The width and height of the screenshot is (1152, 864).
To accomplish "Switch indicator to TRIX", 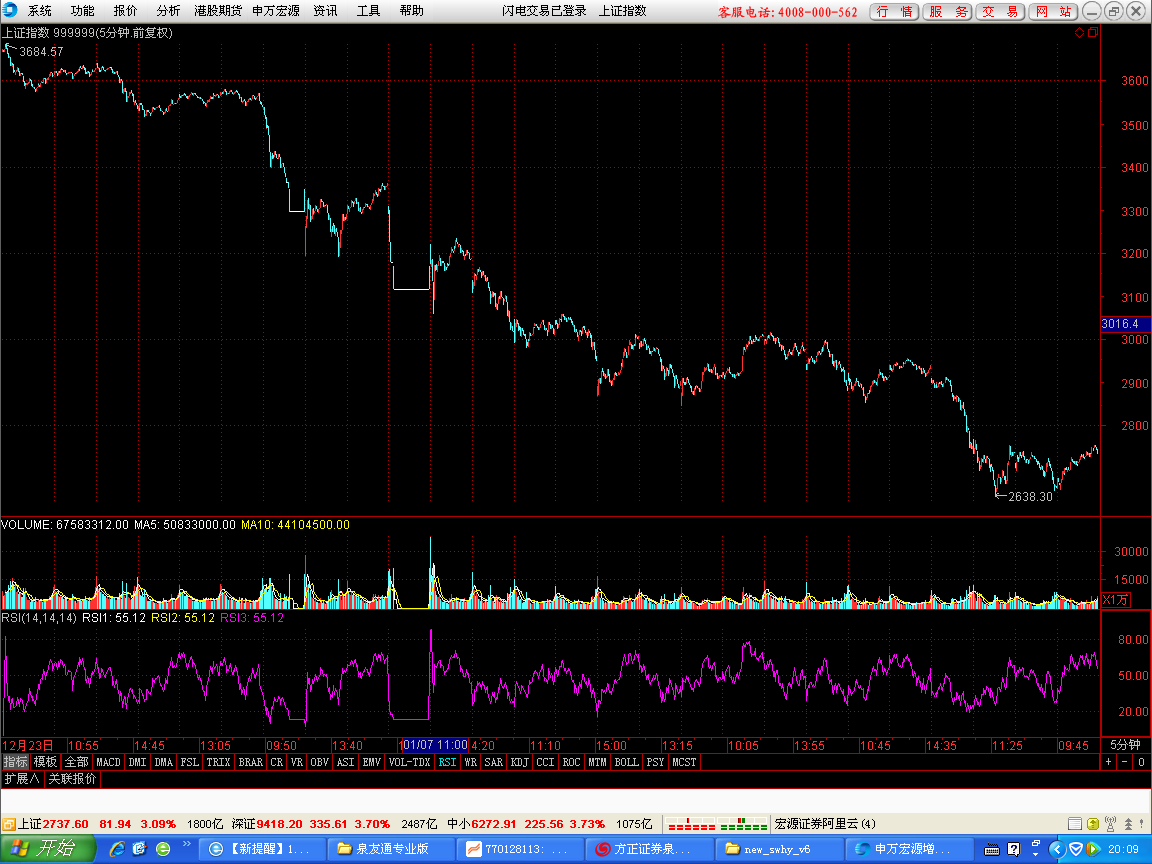I will click(218, 762).
